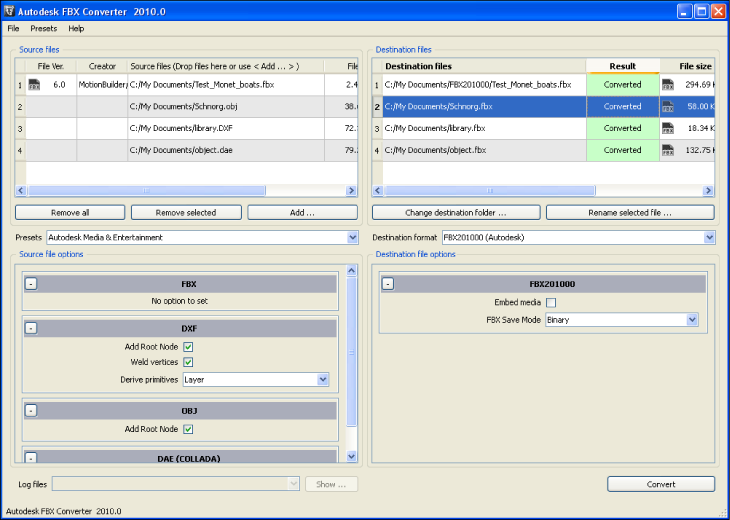Click Rename selected file button
The width and height of the screenshot is (730, 520).
(630, 213)
